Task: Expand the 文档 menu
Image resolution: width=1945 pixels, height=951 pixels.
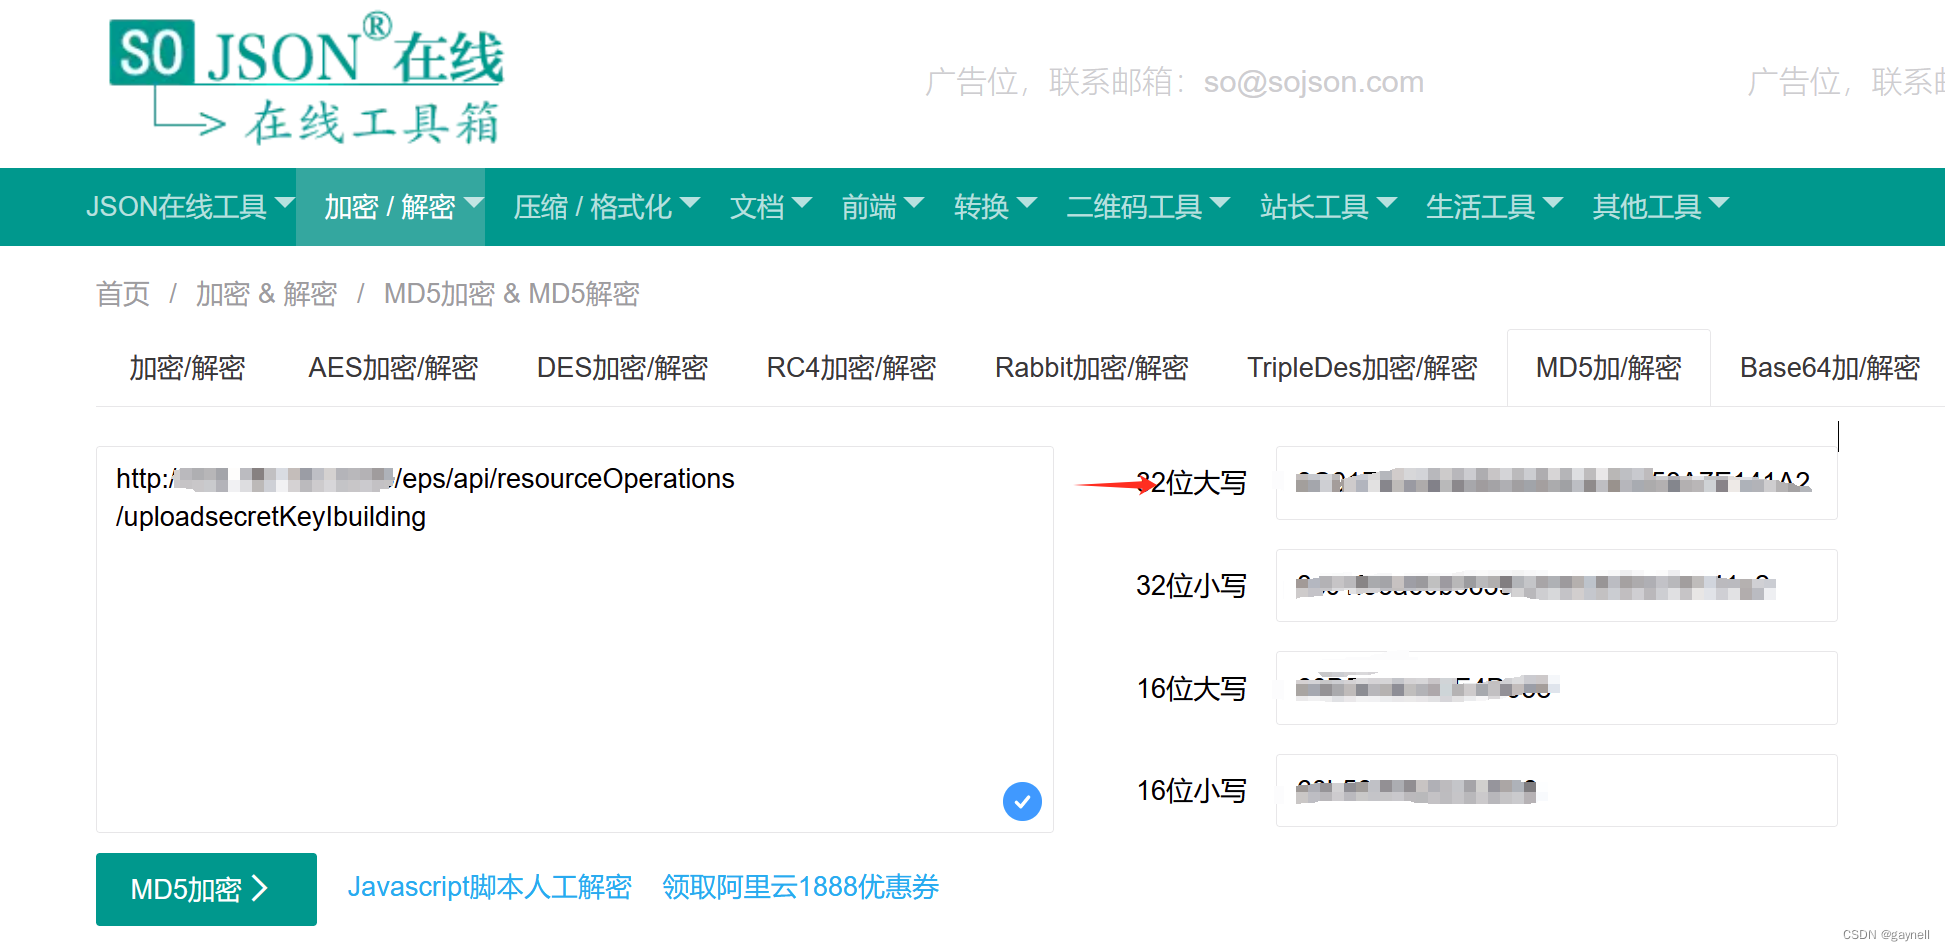Action: [770, 207]
